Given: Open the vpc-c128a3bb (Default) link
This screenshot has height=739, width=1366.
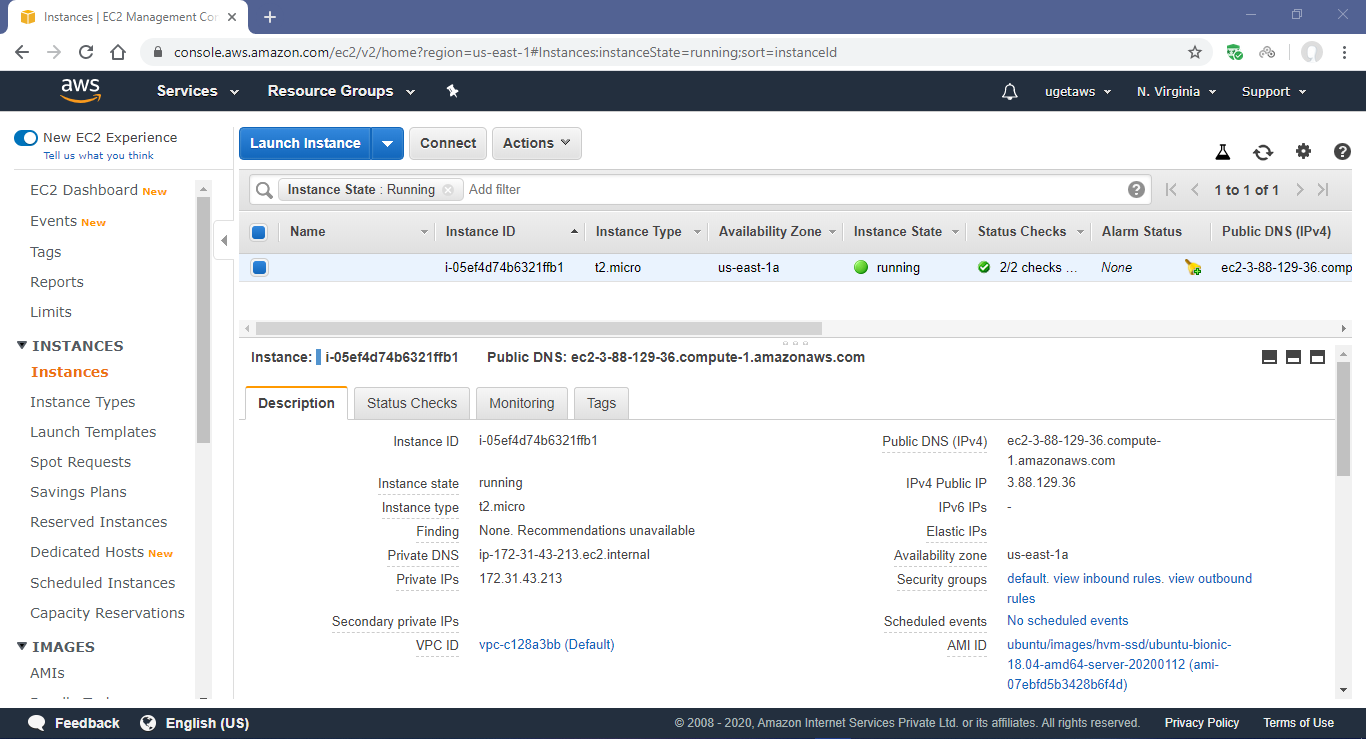Looking at the screenshot, I should click(x=547, y=645).
